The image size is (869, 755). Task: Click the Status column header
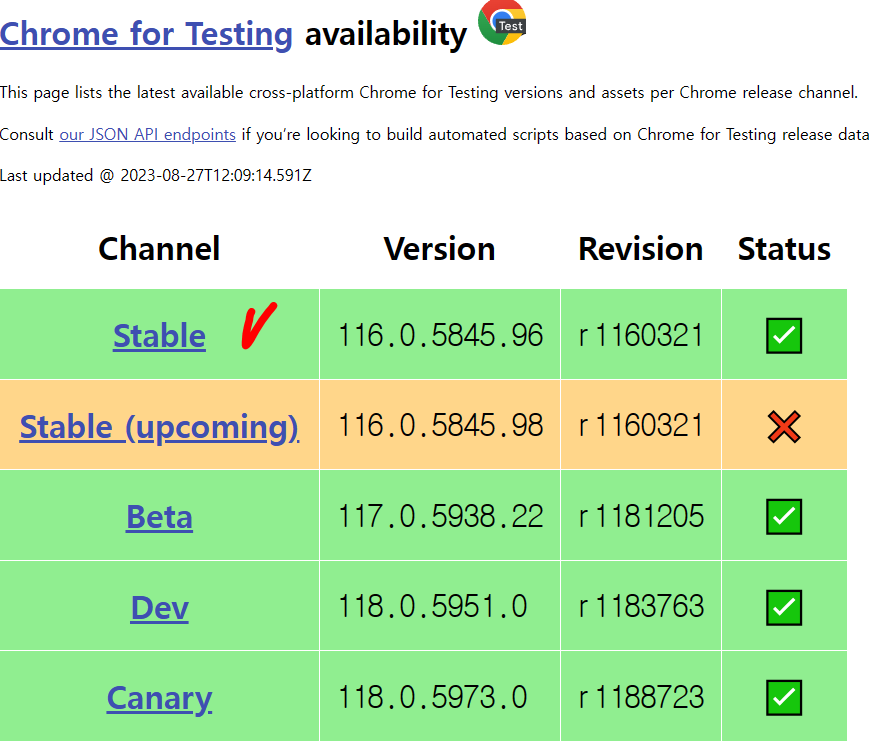784,249
